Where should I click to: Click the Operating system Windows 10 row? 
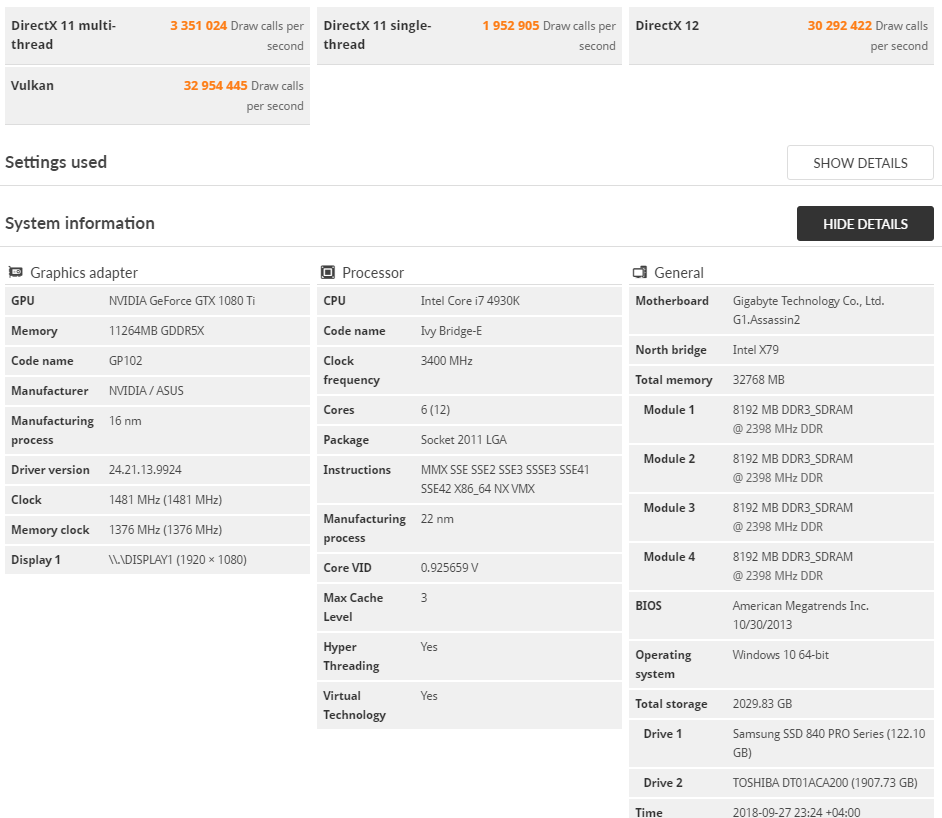[781, 664]
